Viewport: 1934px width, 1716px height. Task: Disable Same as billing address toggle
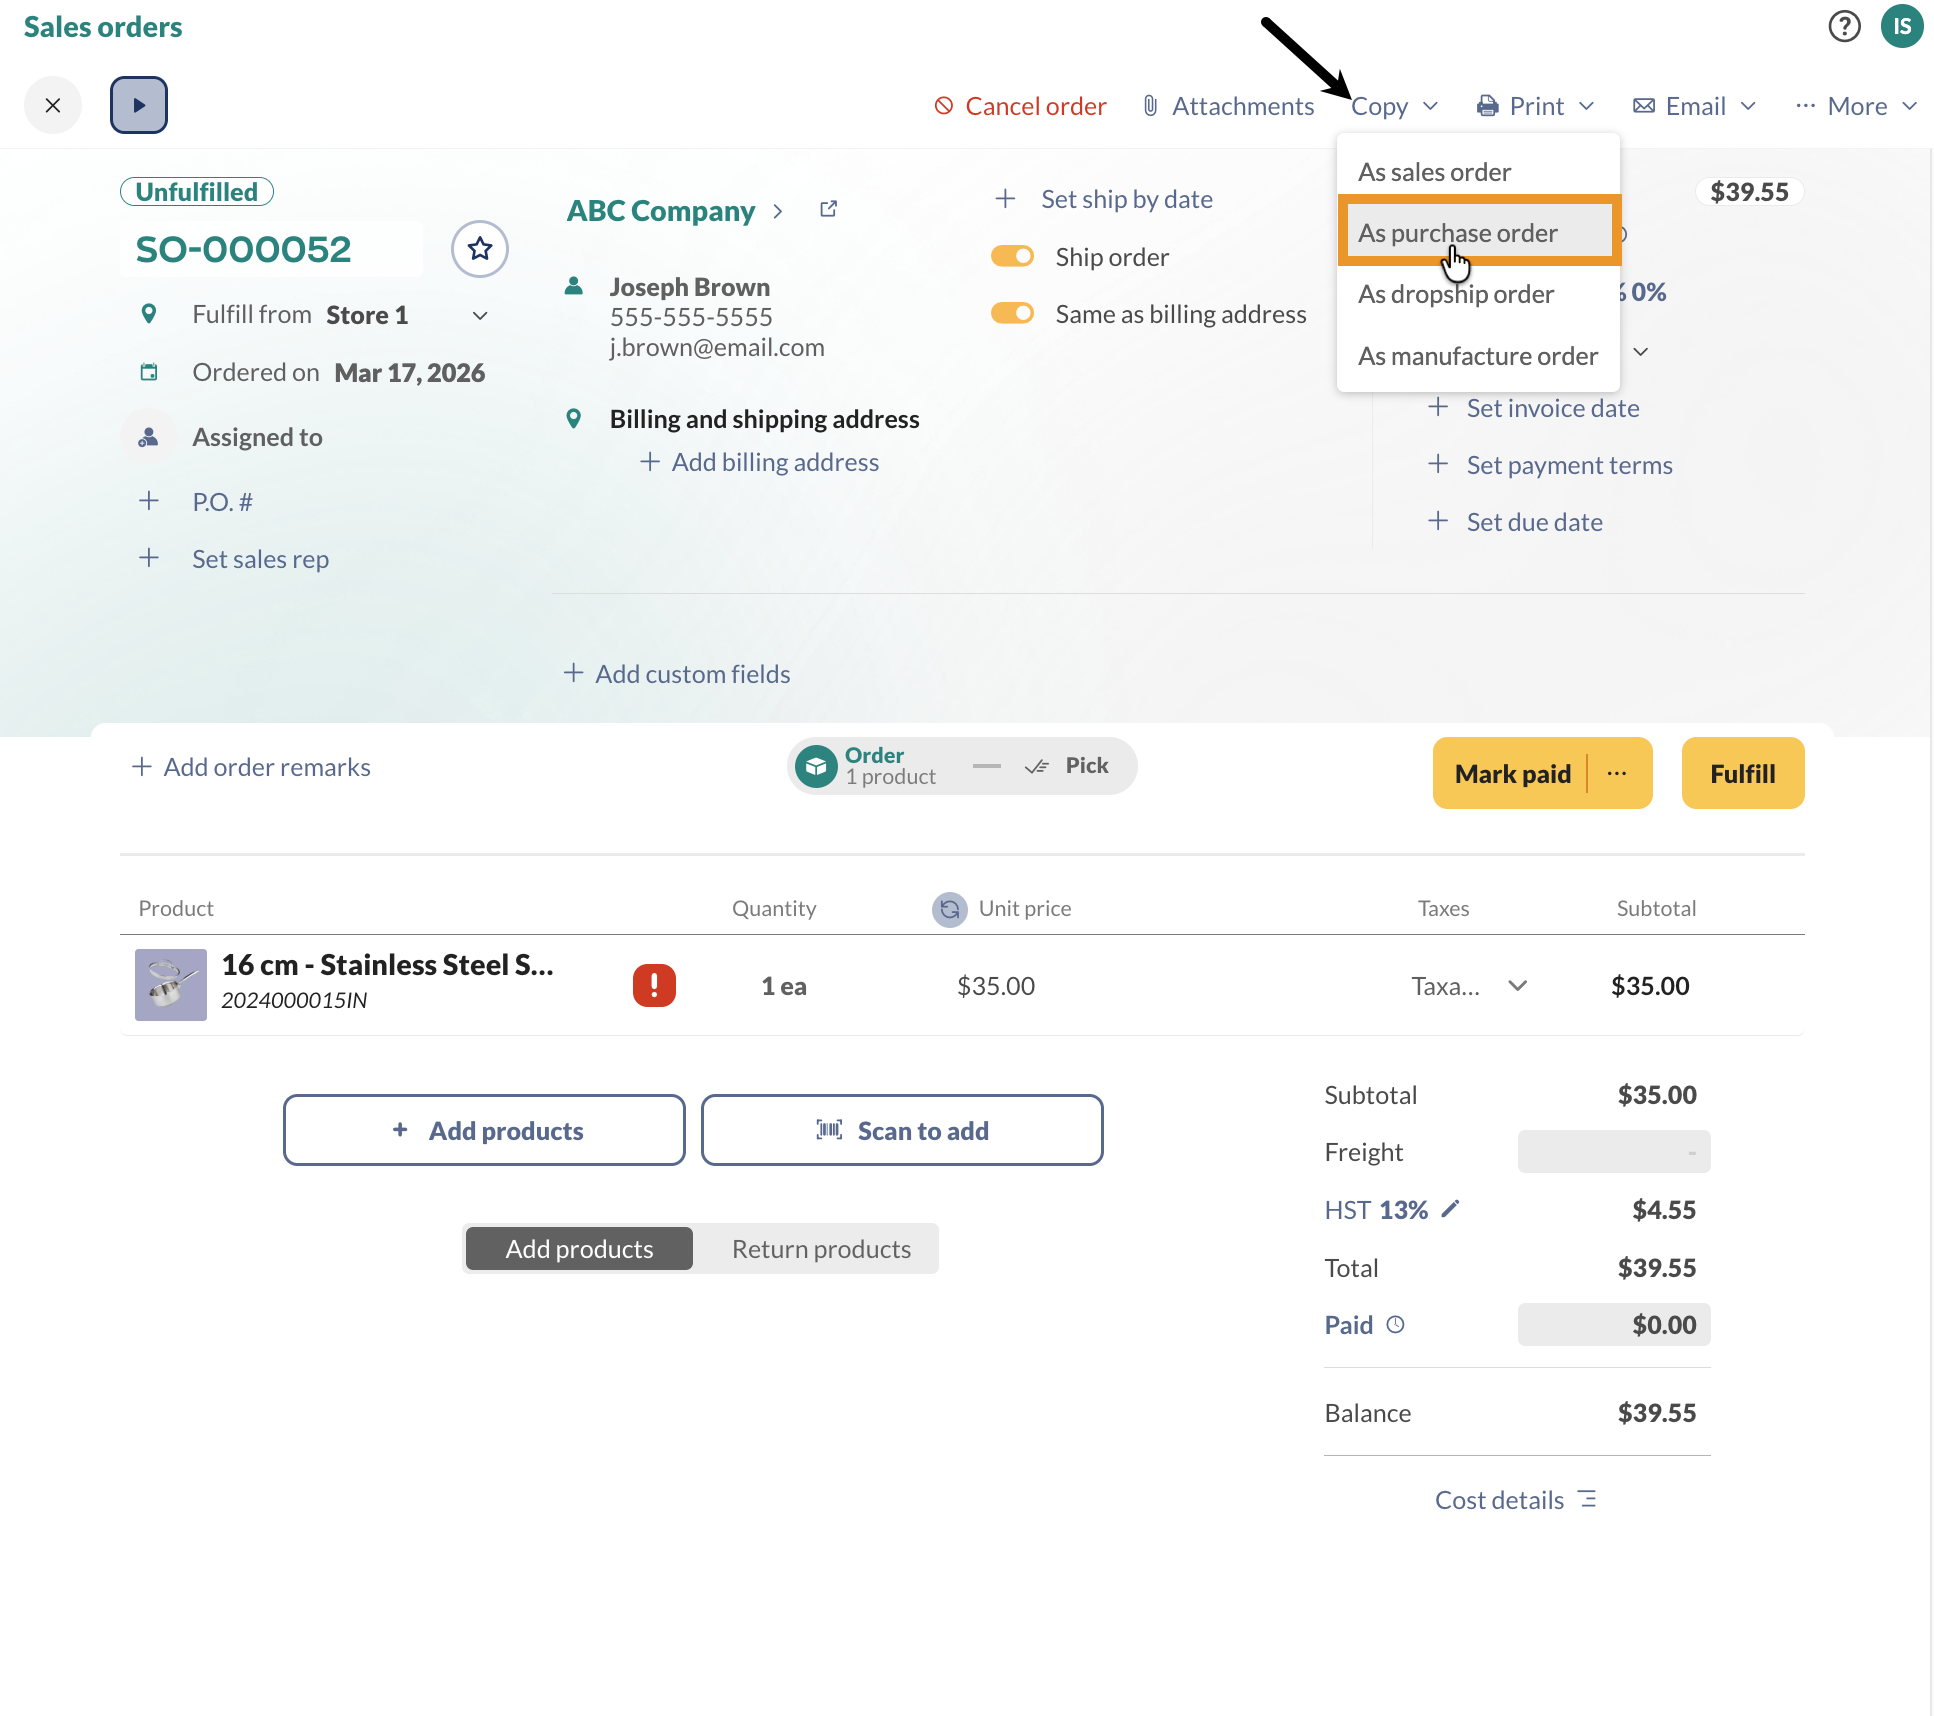(1012, 314)
